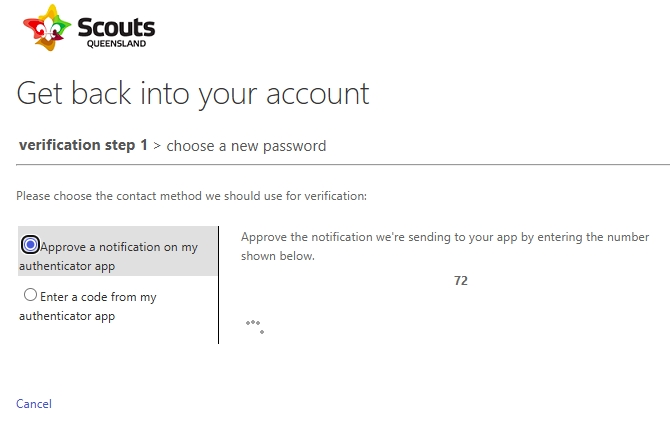Click the 'Please choose the contact method' prompt
Image resolution: width=670 pixels, height=428 pixels.
(x=191, y=196)
